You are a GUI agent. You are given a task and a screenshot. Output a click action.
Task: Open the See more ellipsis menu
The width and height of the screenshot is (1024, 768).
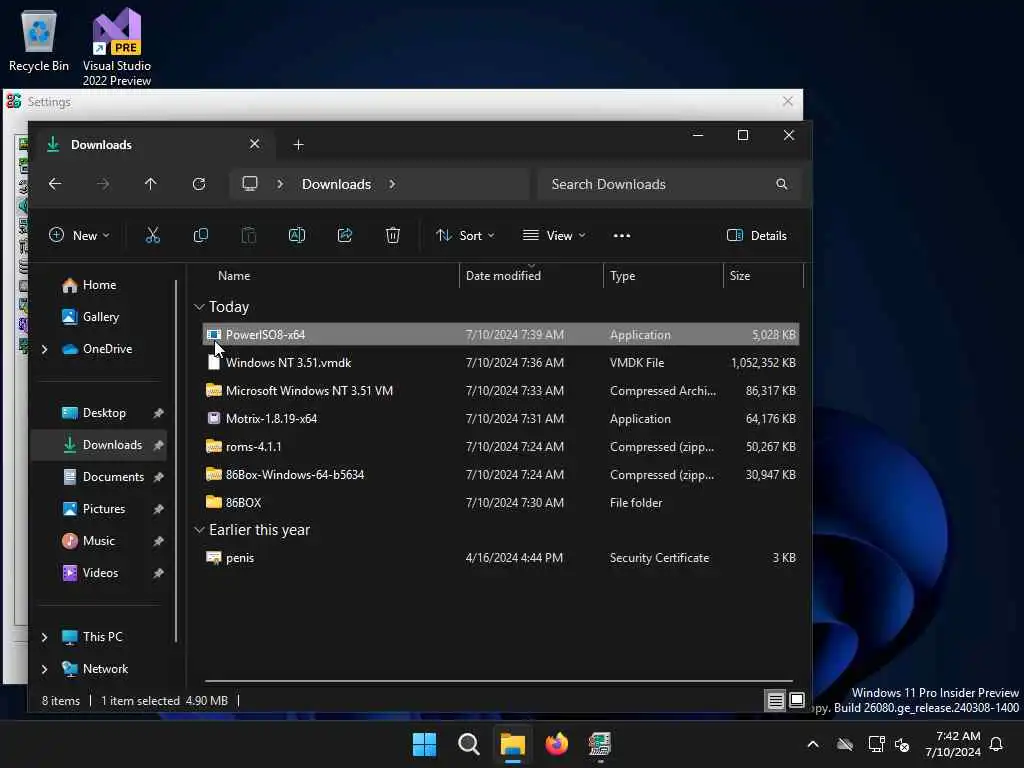[622, 236]
